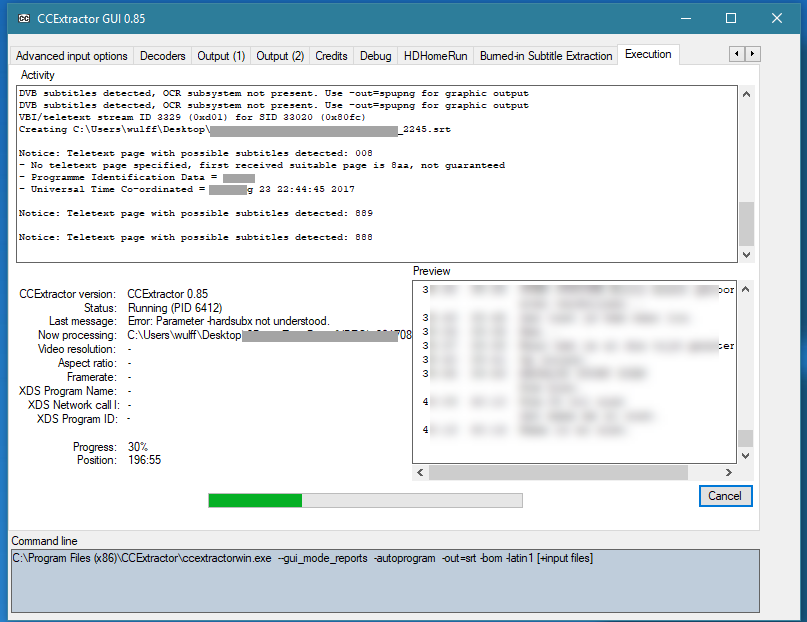807x622 pixels.
Task: Click the 'Universal Time Co-ordinated' log line
Action: 187,189
